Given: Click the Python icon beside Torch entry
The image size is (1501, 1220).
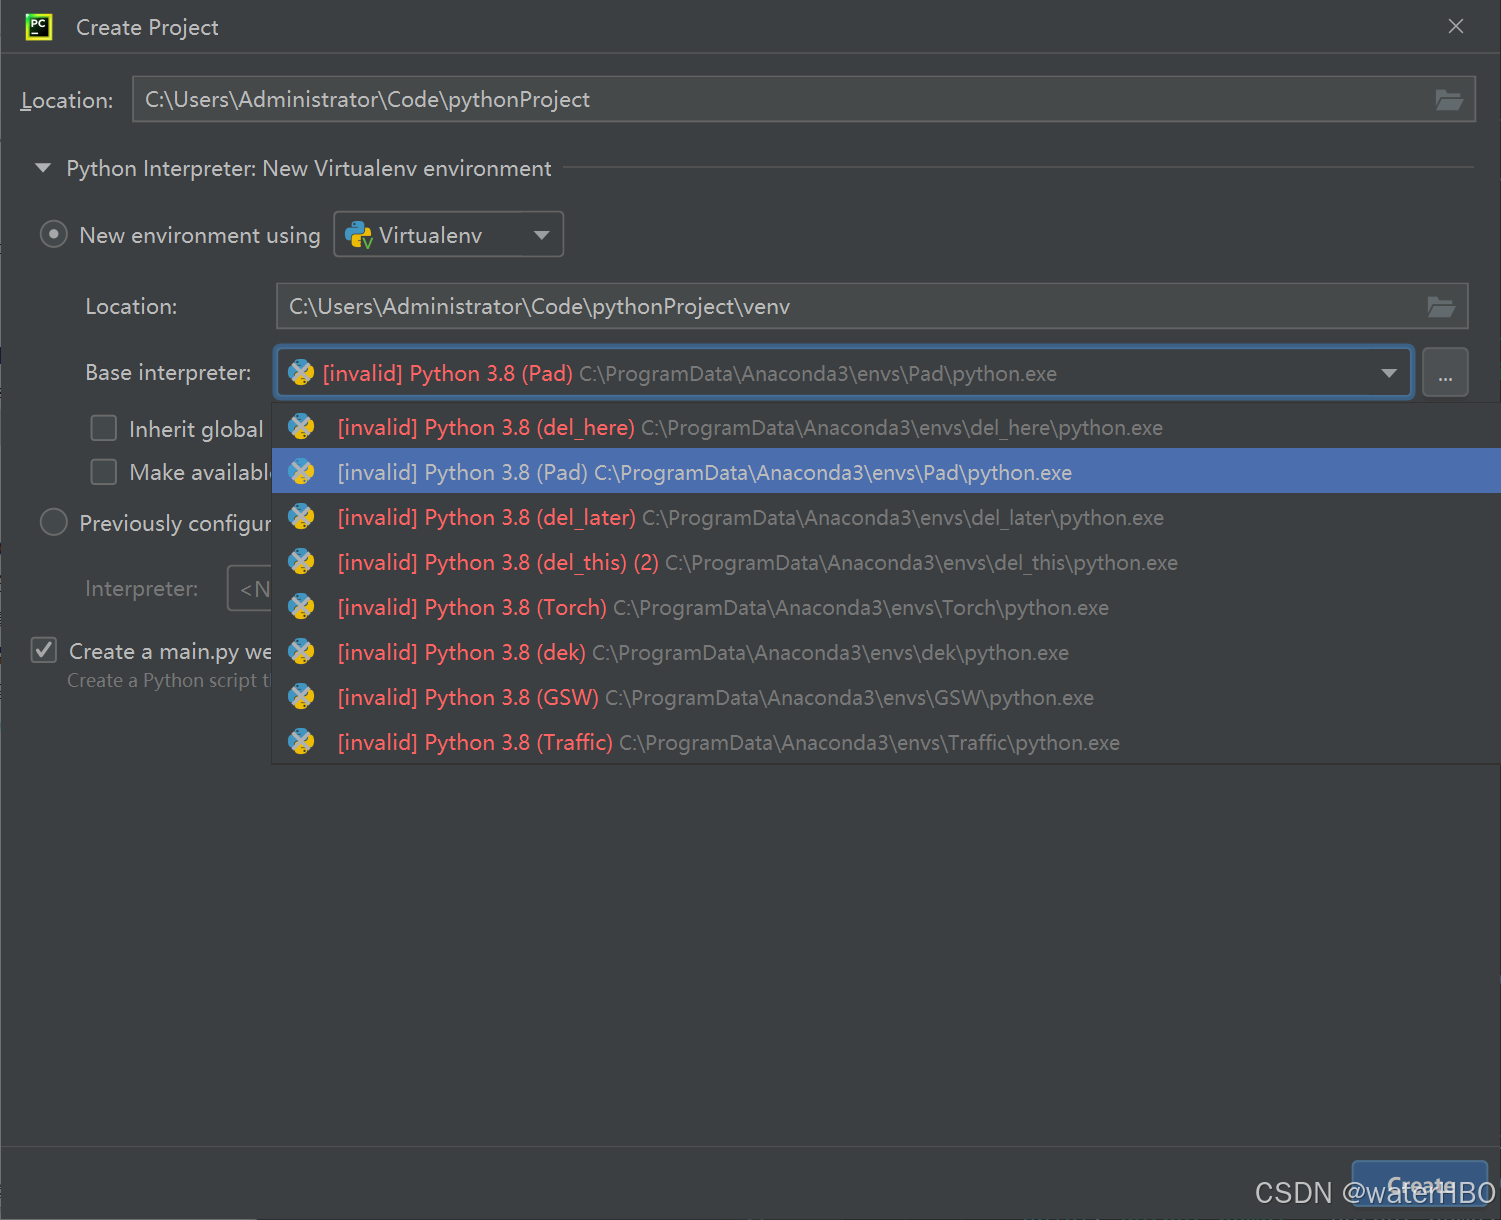Looking at the screenshot, I should point(301,607).
